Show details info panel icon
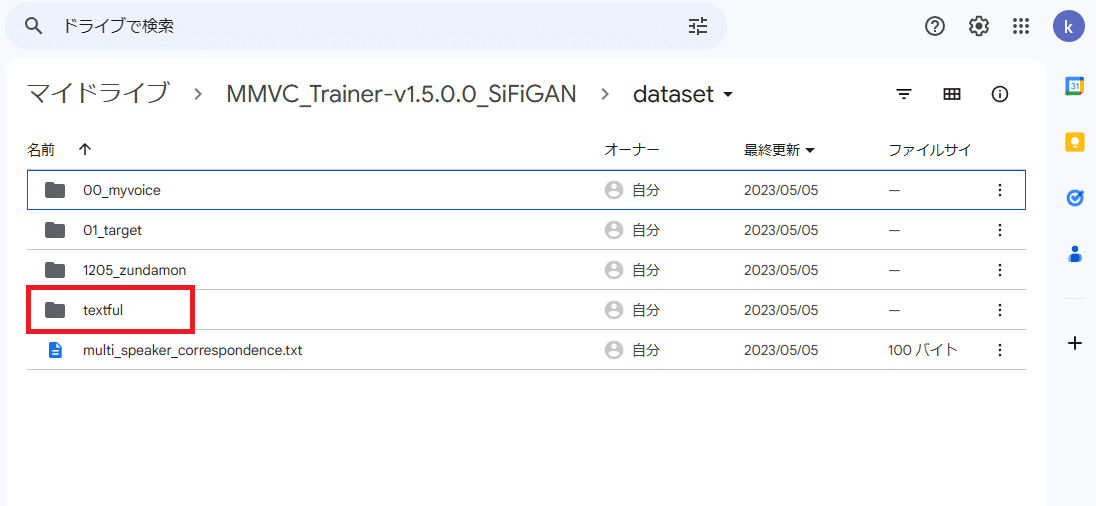The width and height of the screenshot is (1096, 506). click(1000, 94)
